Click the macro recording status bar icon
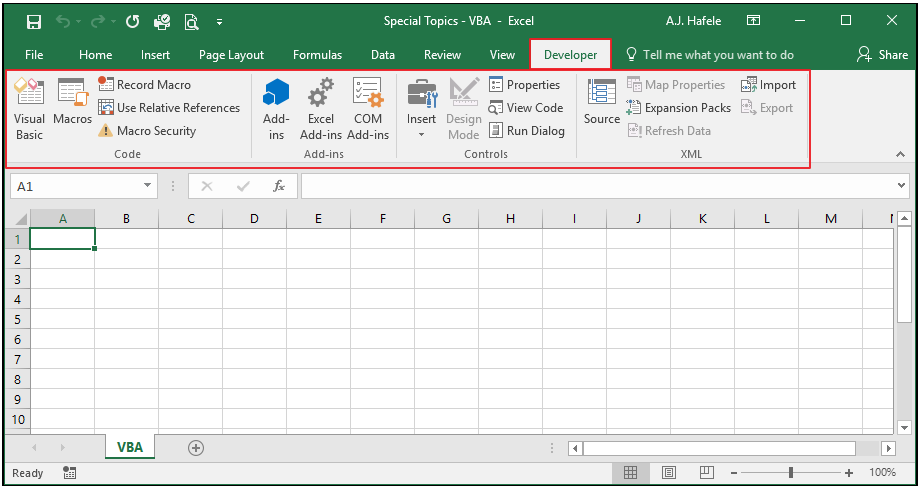919x487 pixels. tap(69, 472)
